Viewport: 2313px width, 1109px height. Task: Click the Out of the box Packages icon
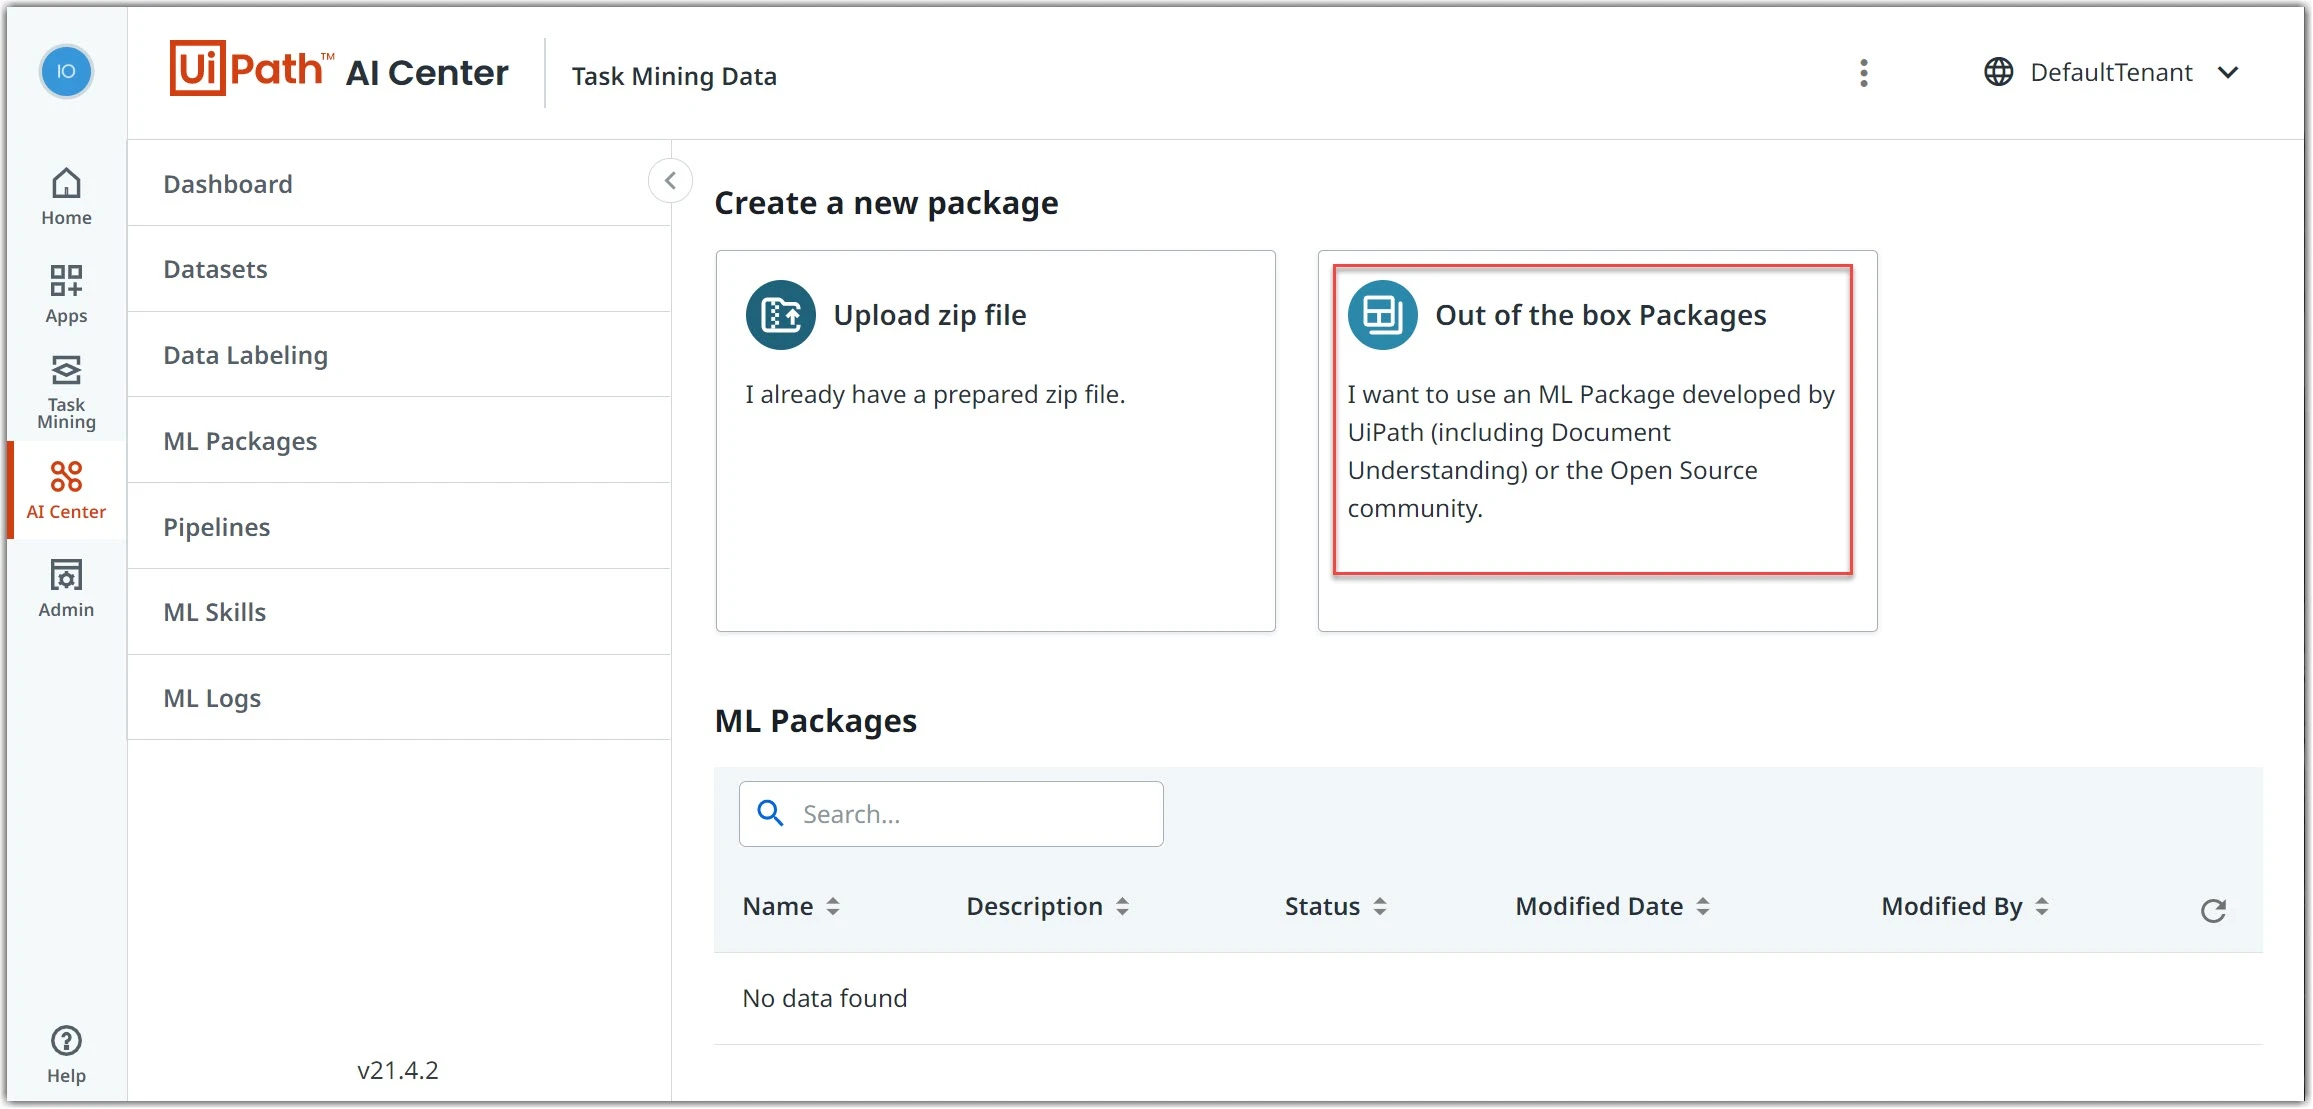click(1383, 315)
